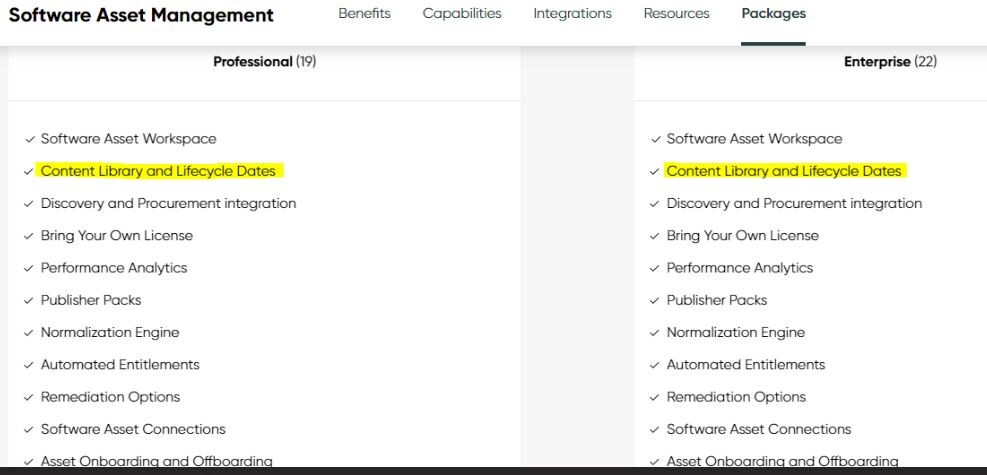Click checkmark beside Enterprise Software Asset Connections
Image resolution: width=987 pixels, height=475 pixels.
(656, 430)
